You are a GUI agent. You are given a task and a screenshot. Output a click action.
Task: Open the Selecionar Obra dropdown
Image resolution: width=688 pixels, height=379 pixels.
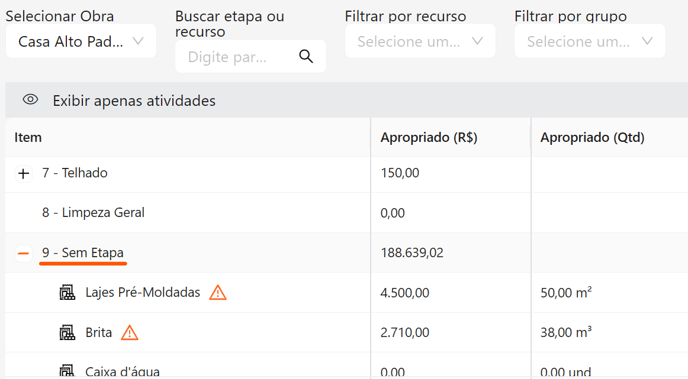81,41
